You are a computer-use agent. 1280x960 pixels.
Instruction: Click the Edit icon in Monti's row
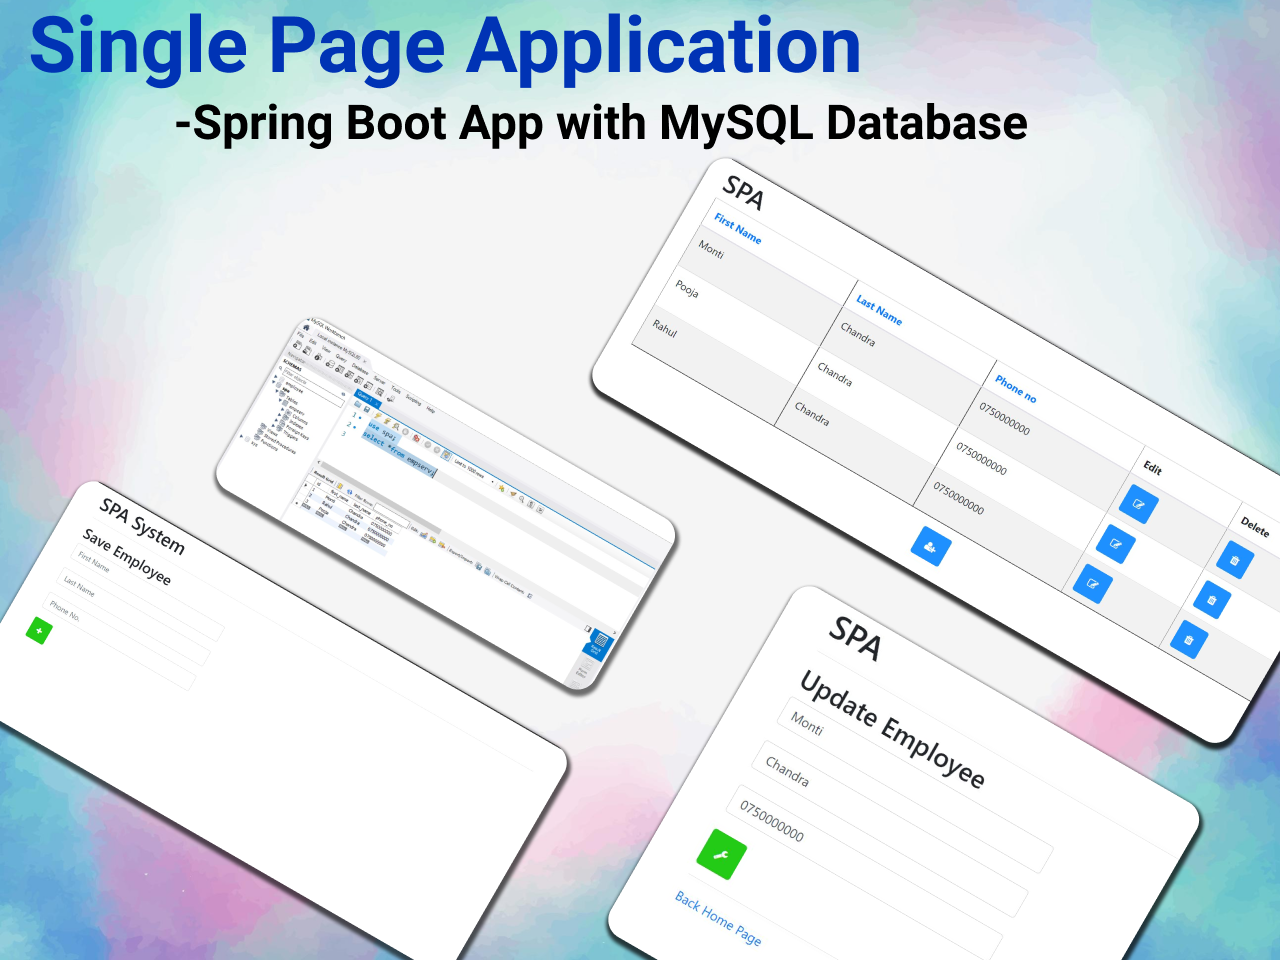pos(1139,503)
